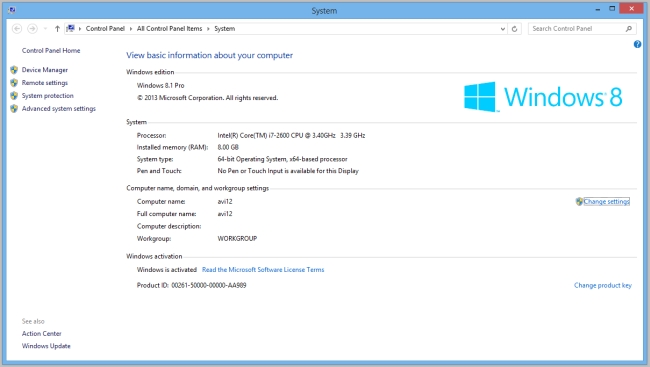
Task: Read the Microsoft Software License Terms
Action: pos(263,270)
